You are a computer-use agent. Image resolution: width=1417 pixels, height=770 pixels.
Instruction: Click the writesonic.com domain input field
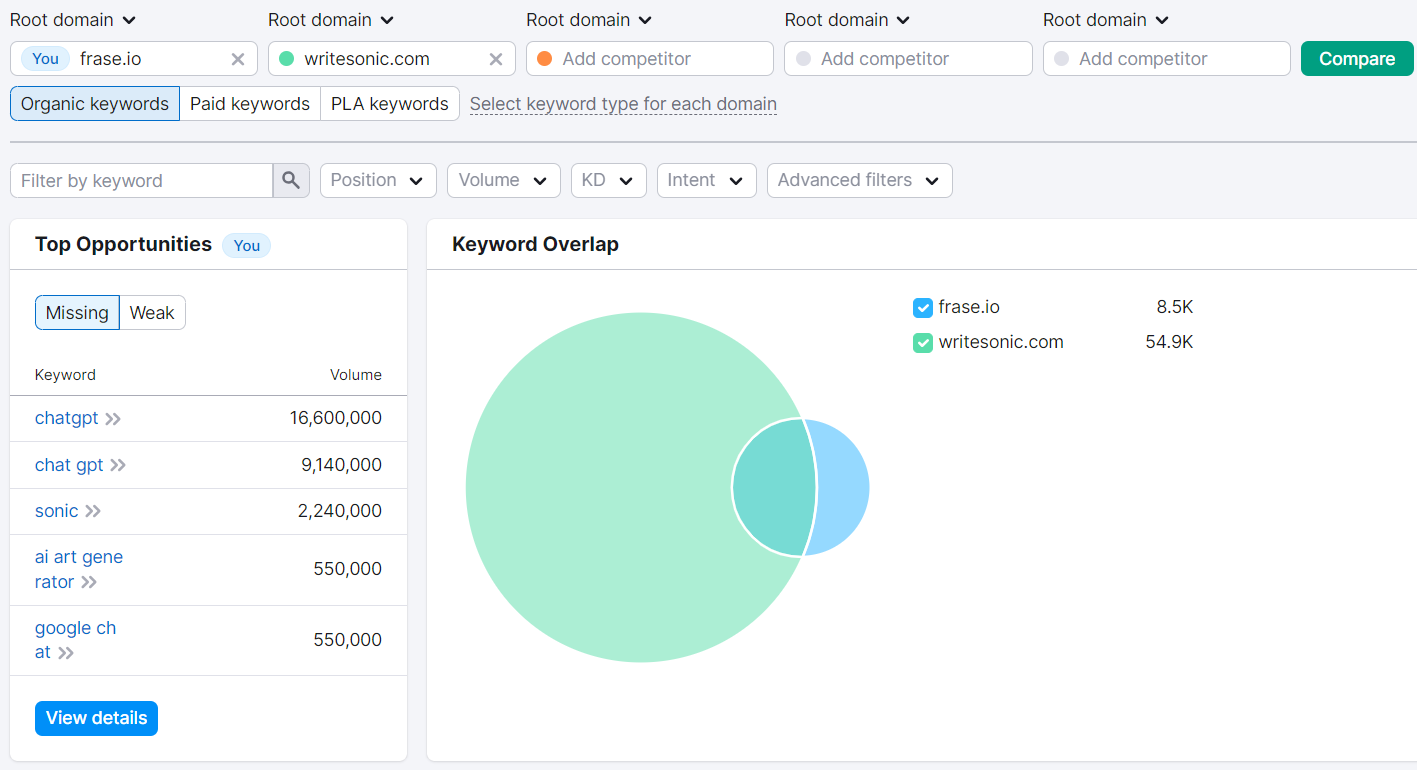tap(392, 59)
